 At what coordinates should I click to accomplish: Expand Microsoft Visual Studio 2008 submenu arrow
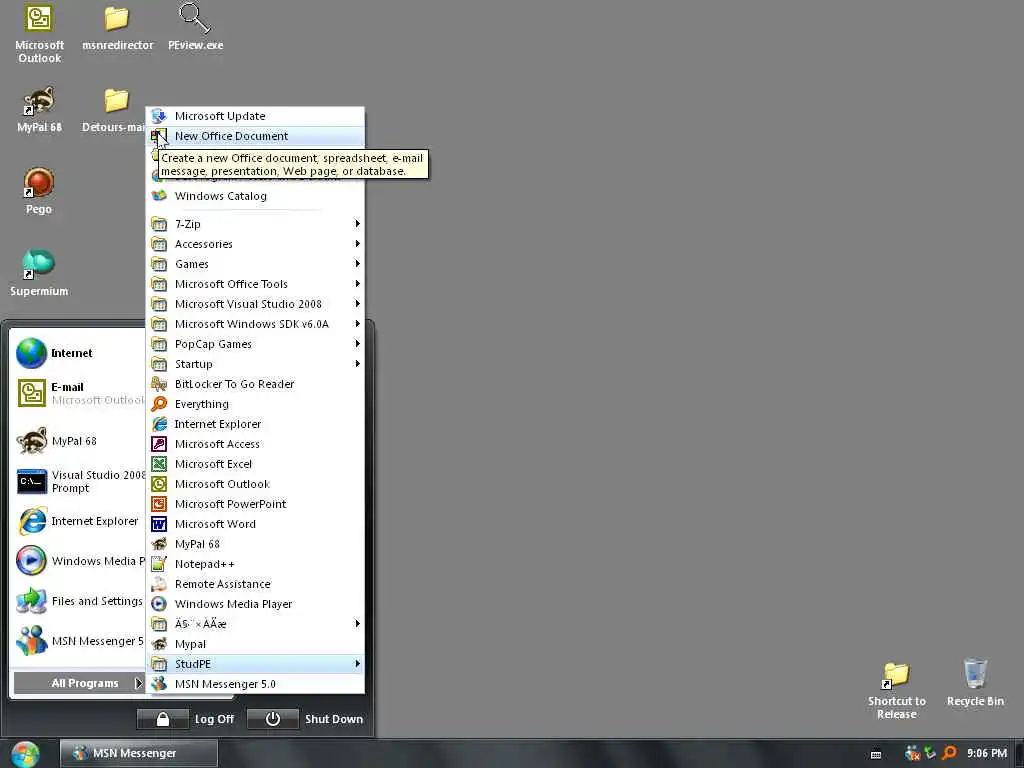(357, 304)
